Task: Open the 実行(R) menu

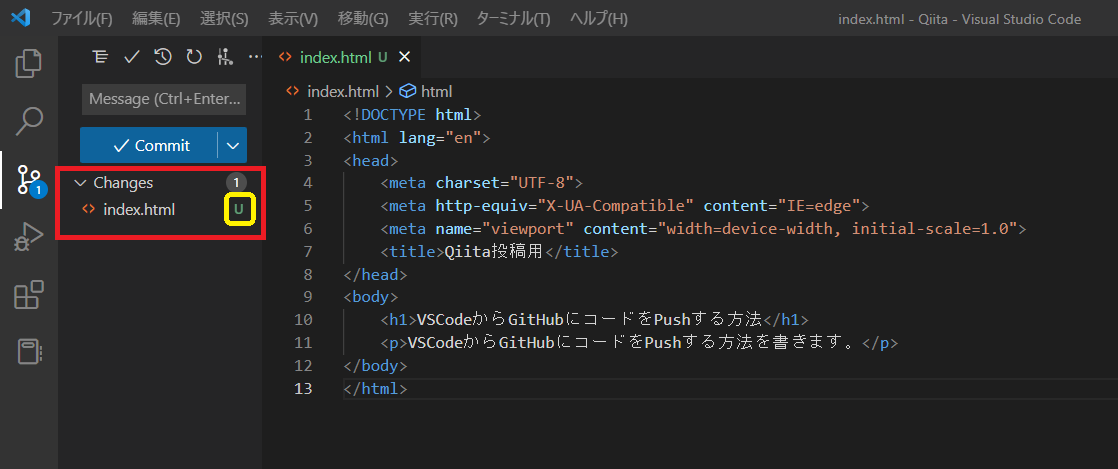Action: (x=433, y=19)
